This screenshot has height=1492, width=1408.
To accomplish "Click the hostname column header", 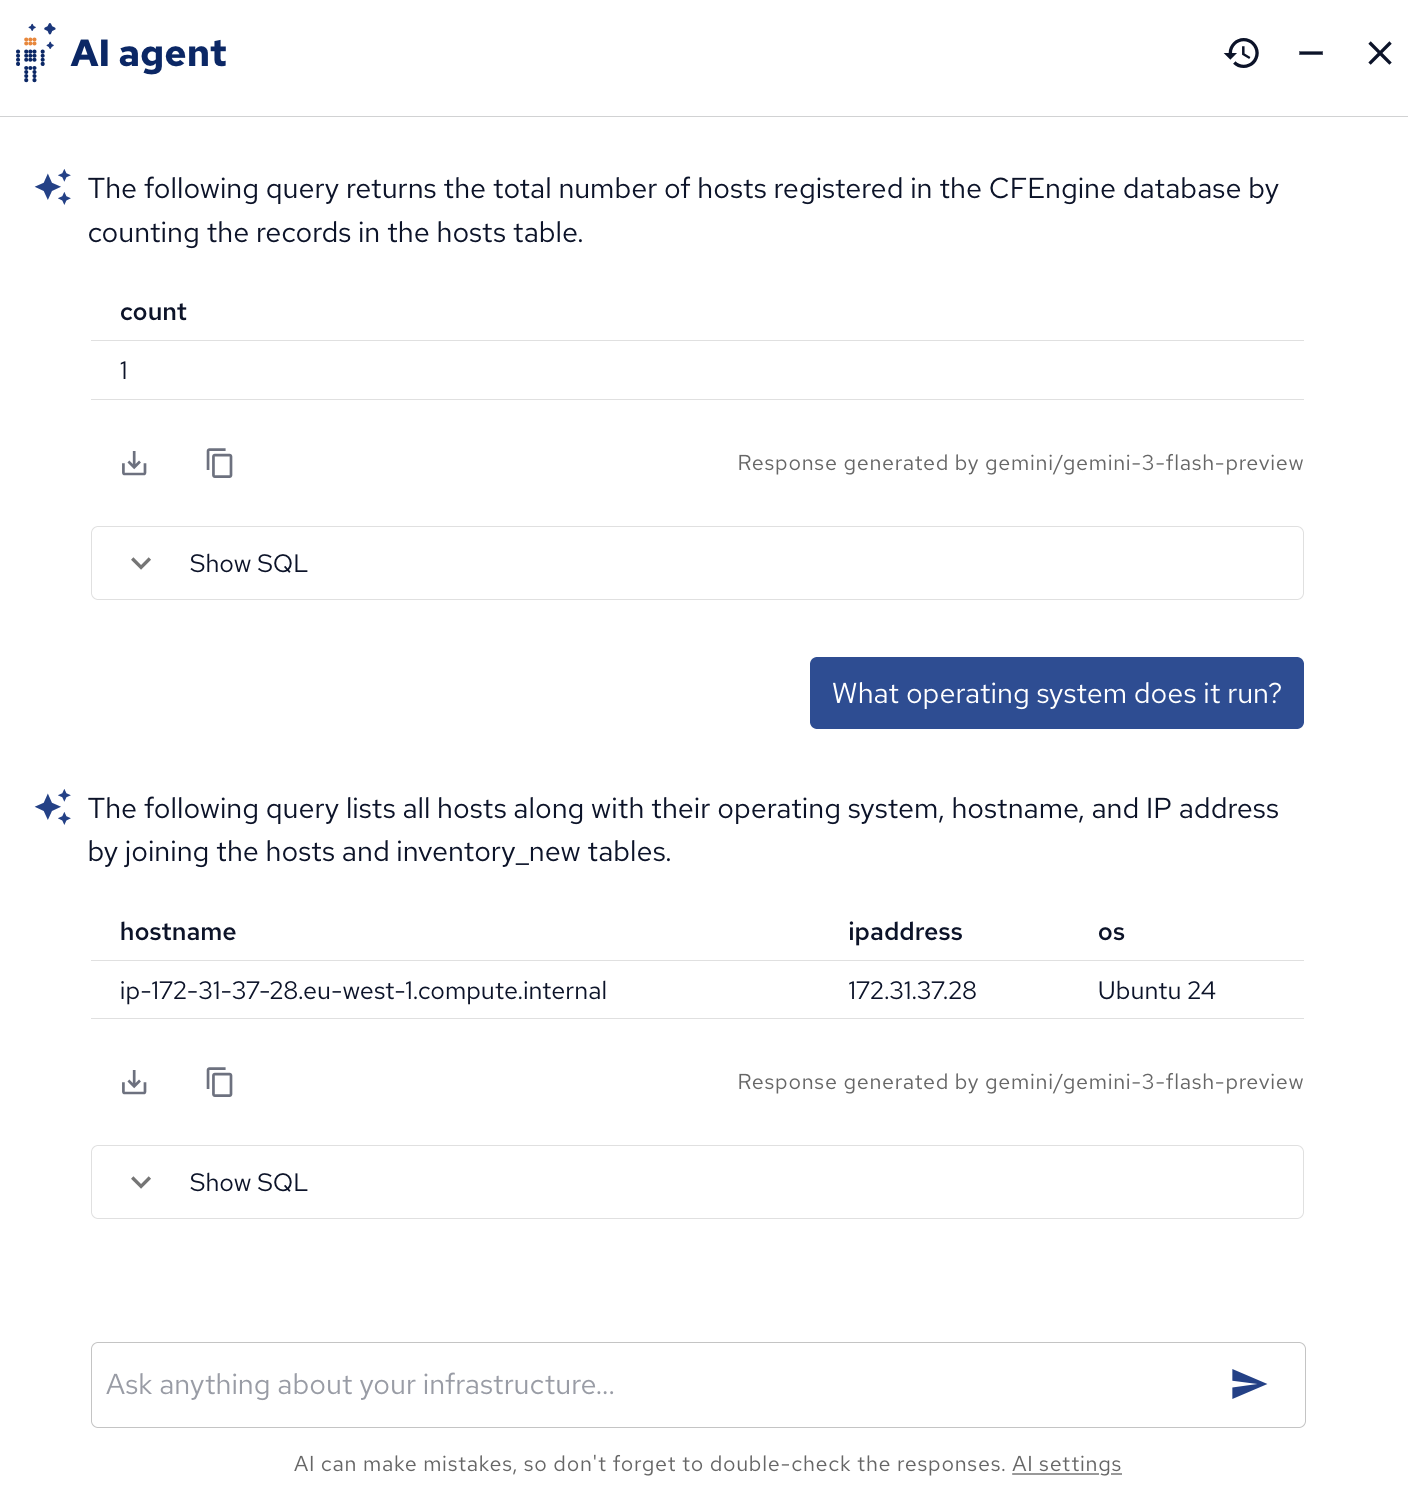I will [178, 932].
